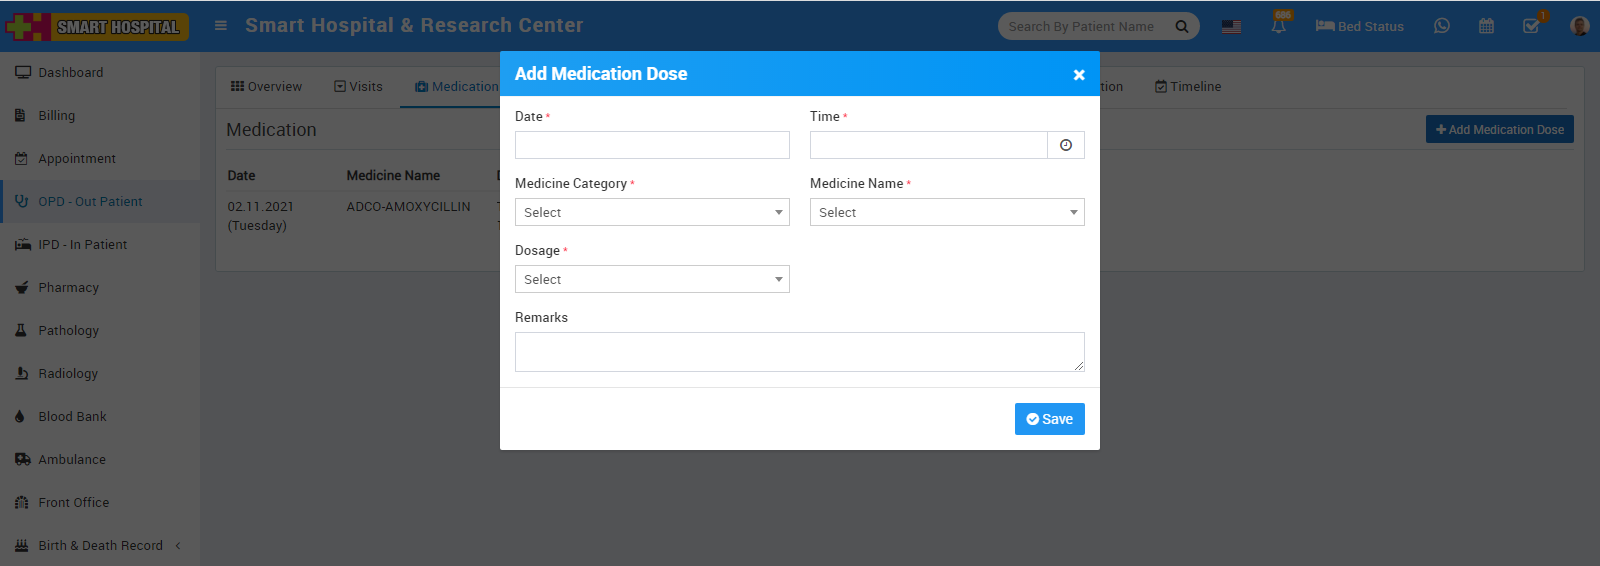
Task: Open Front Office from the sidebar
Action: pyautogui.click(x=100, y=503)
